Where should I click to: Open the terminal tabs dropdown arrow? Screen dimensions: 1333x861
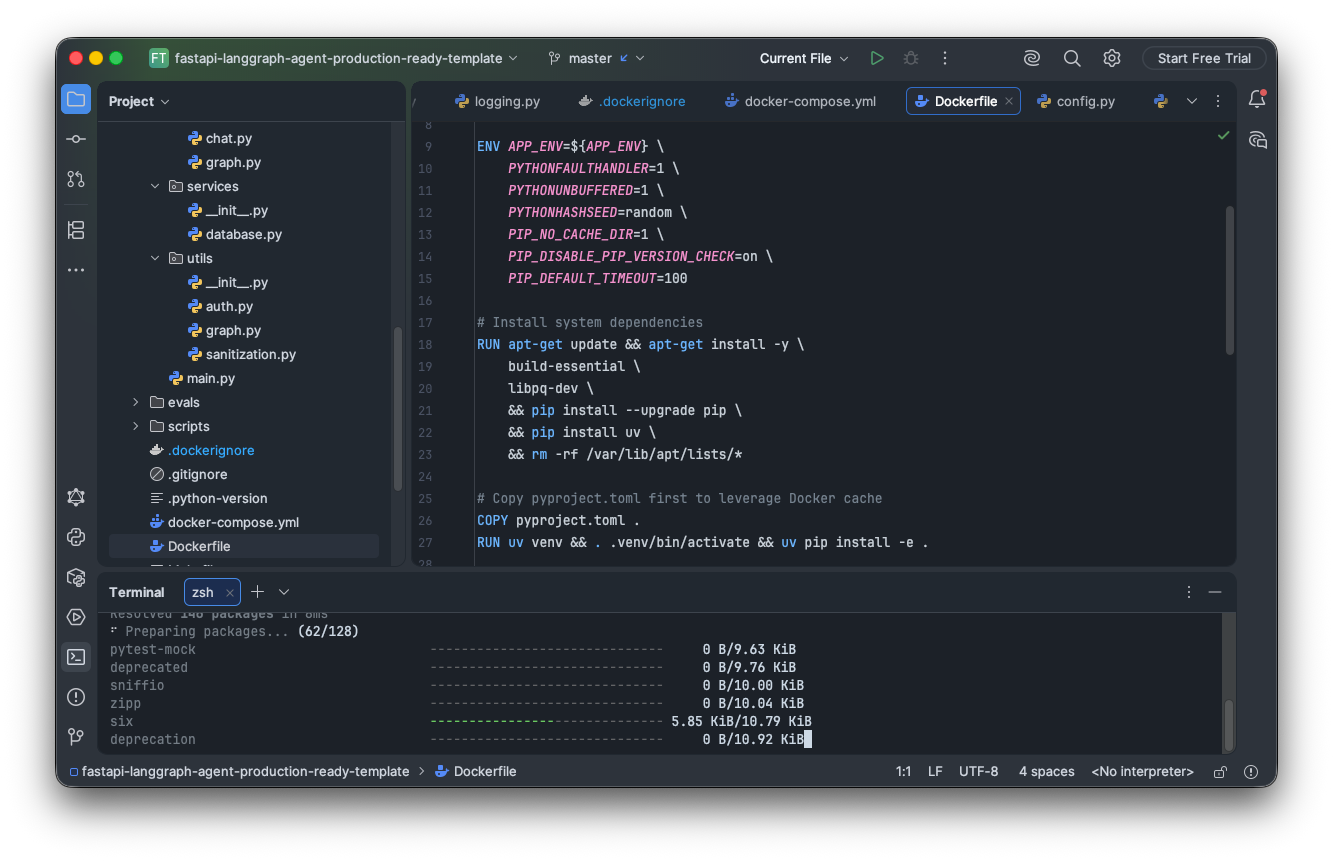[284, 592]
